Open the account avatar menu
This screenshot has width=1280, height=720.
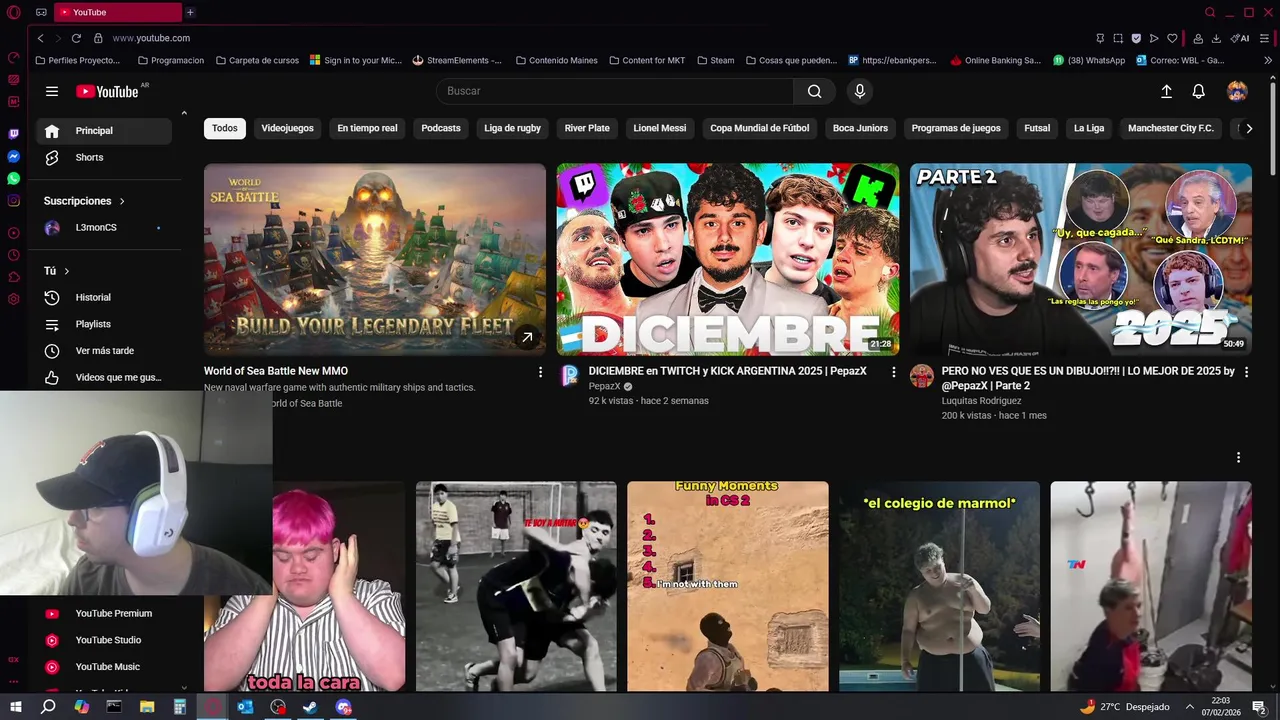tap(1237, 91)
